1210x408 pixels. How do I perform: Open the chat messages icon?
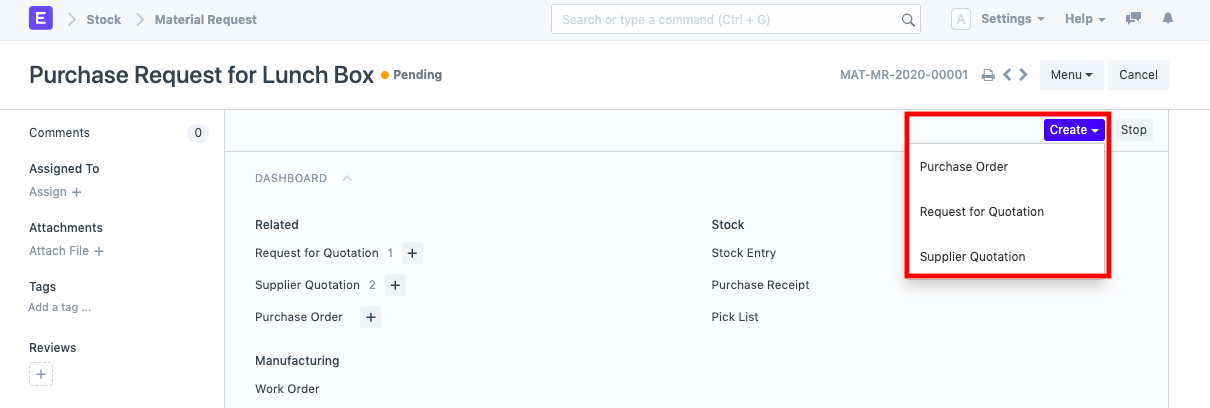[x=1133, y=19]
